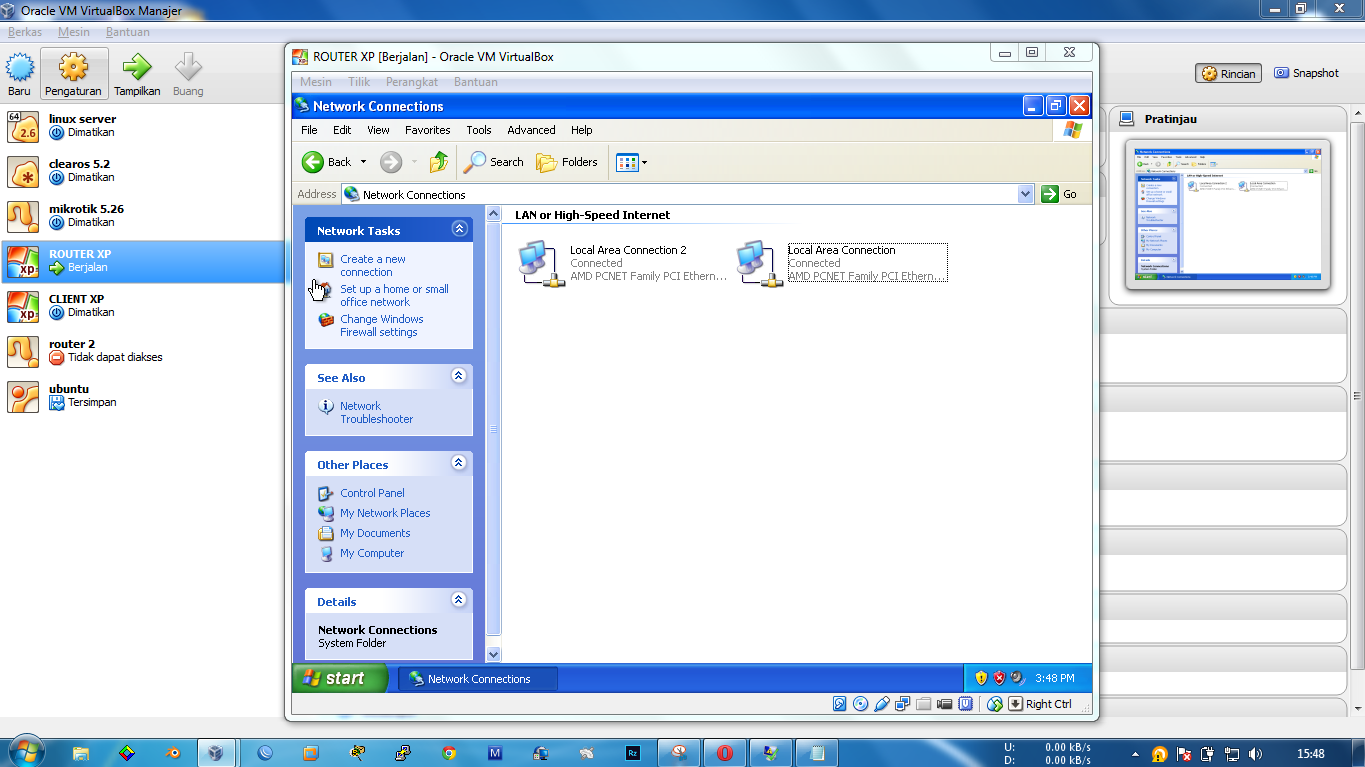Click the Buang discard icon
This screenshot has width=1365, height=767.
click(x=188, y=68)
